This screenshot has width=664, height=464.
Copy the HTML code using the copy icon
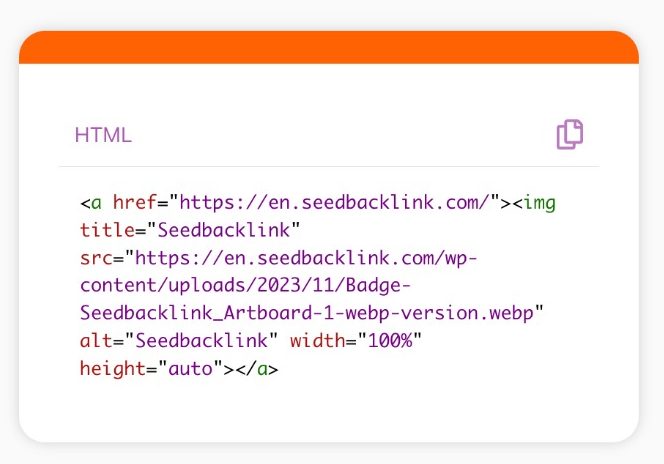tap(570, 134)
